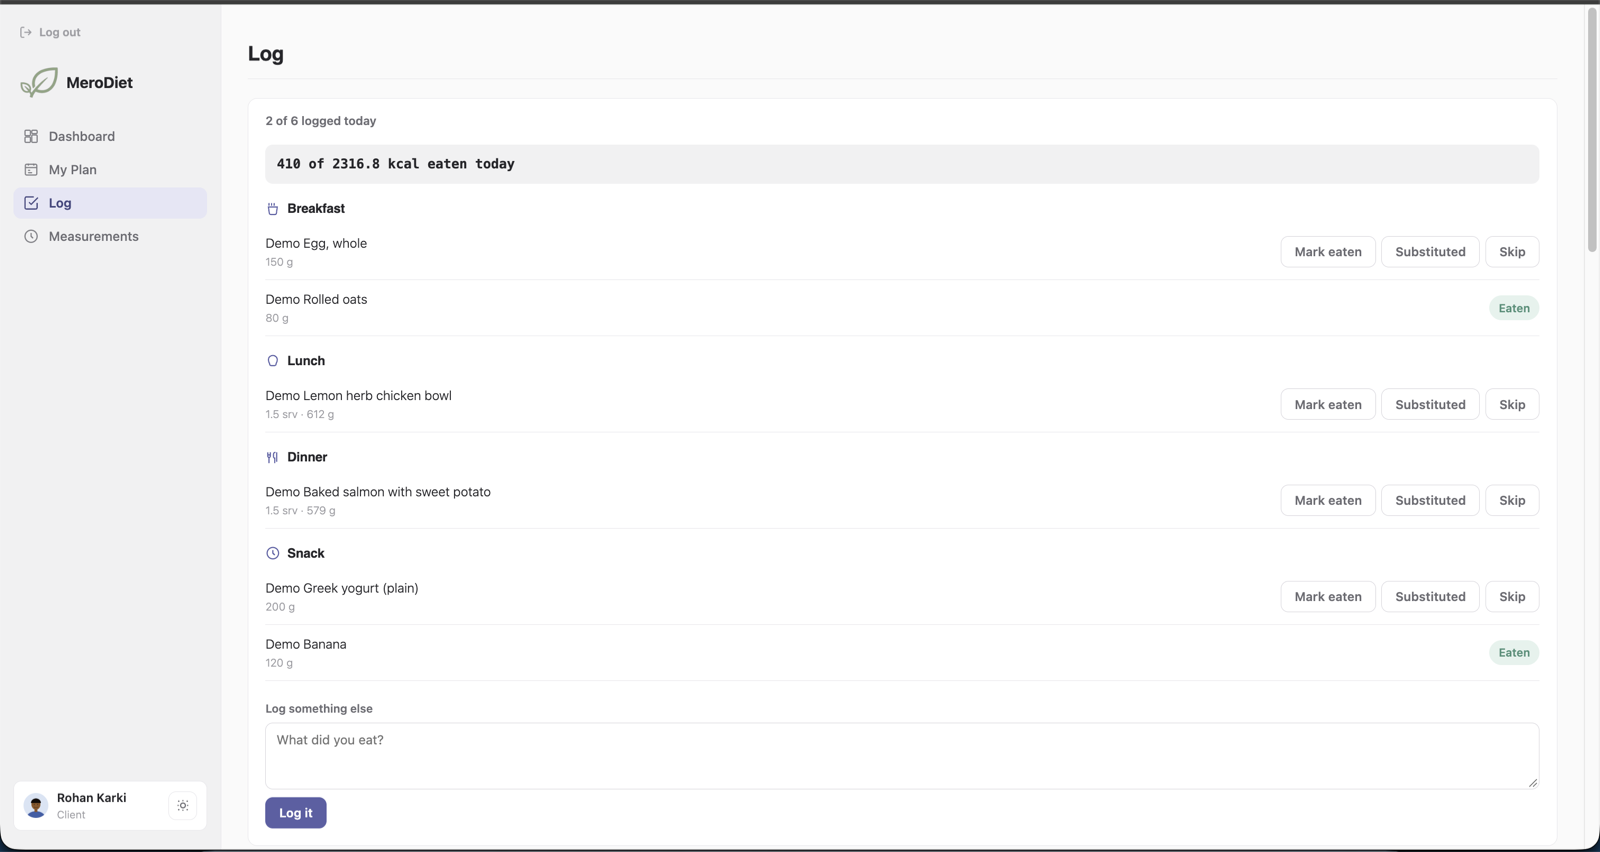This screenshot has height=852, width=1600.
Task: Mark the Lemon herb chicken bowl eaten
Action: [x=1328, y=404]
